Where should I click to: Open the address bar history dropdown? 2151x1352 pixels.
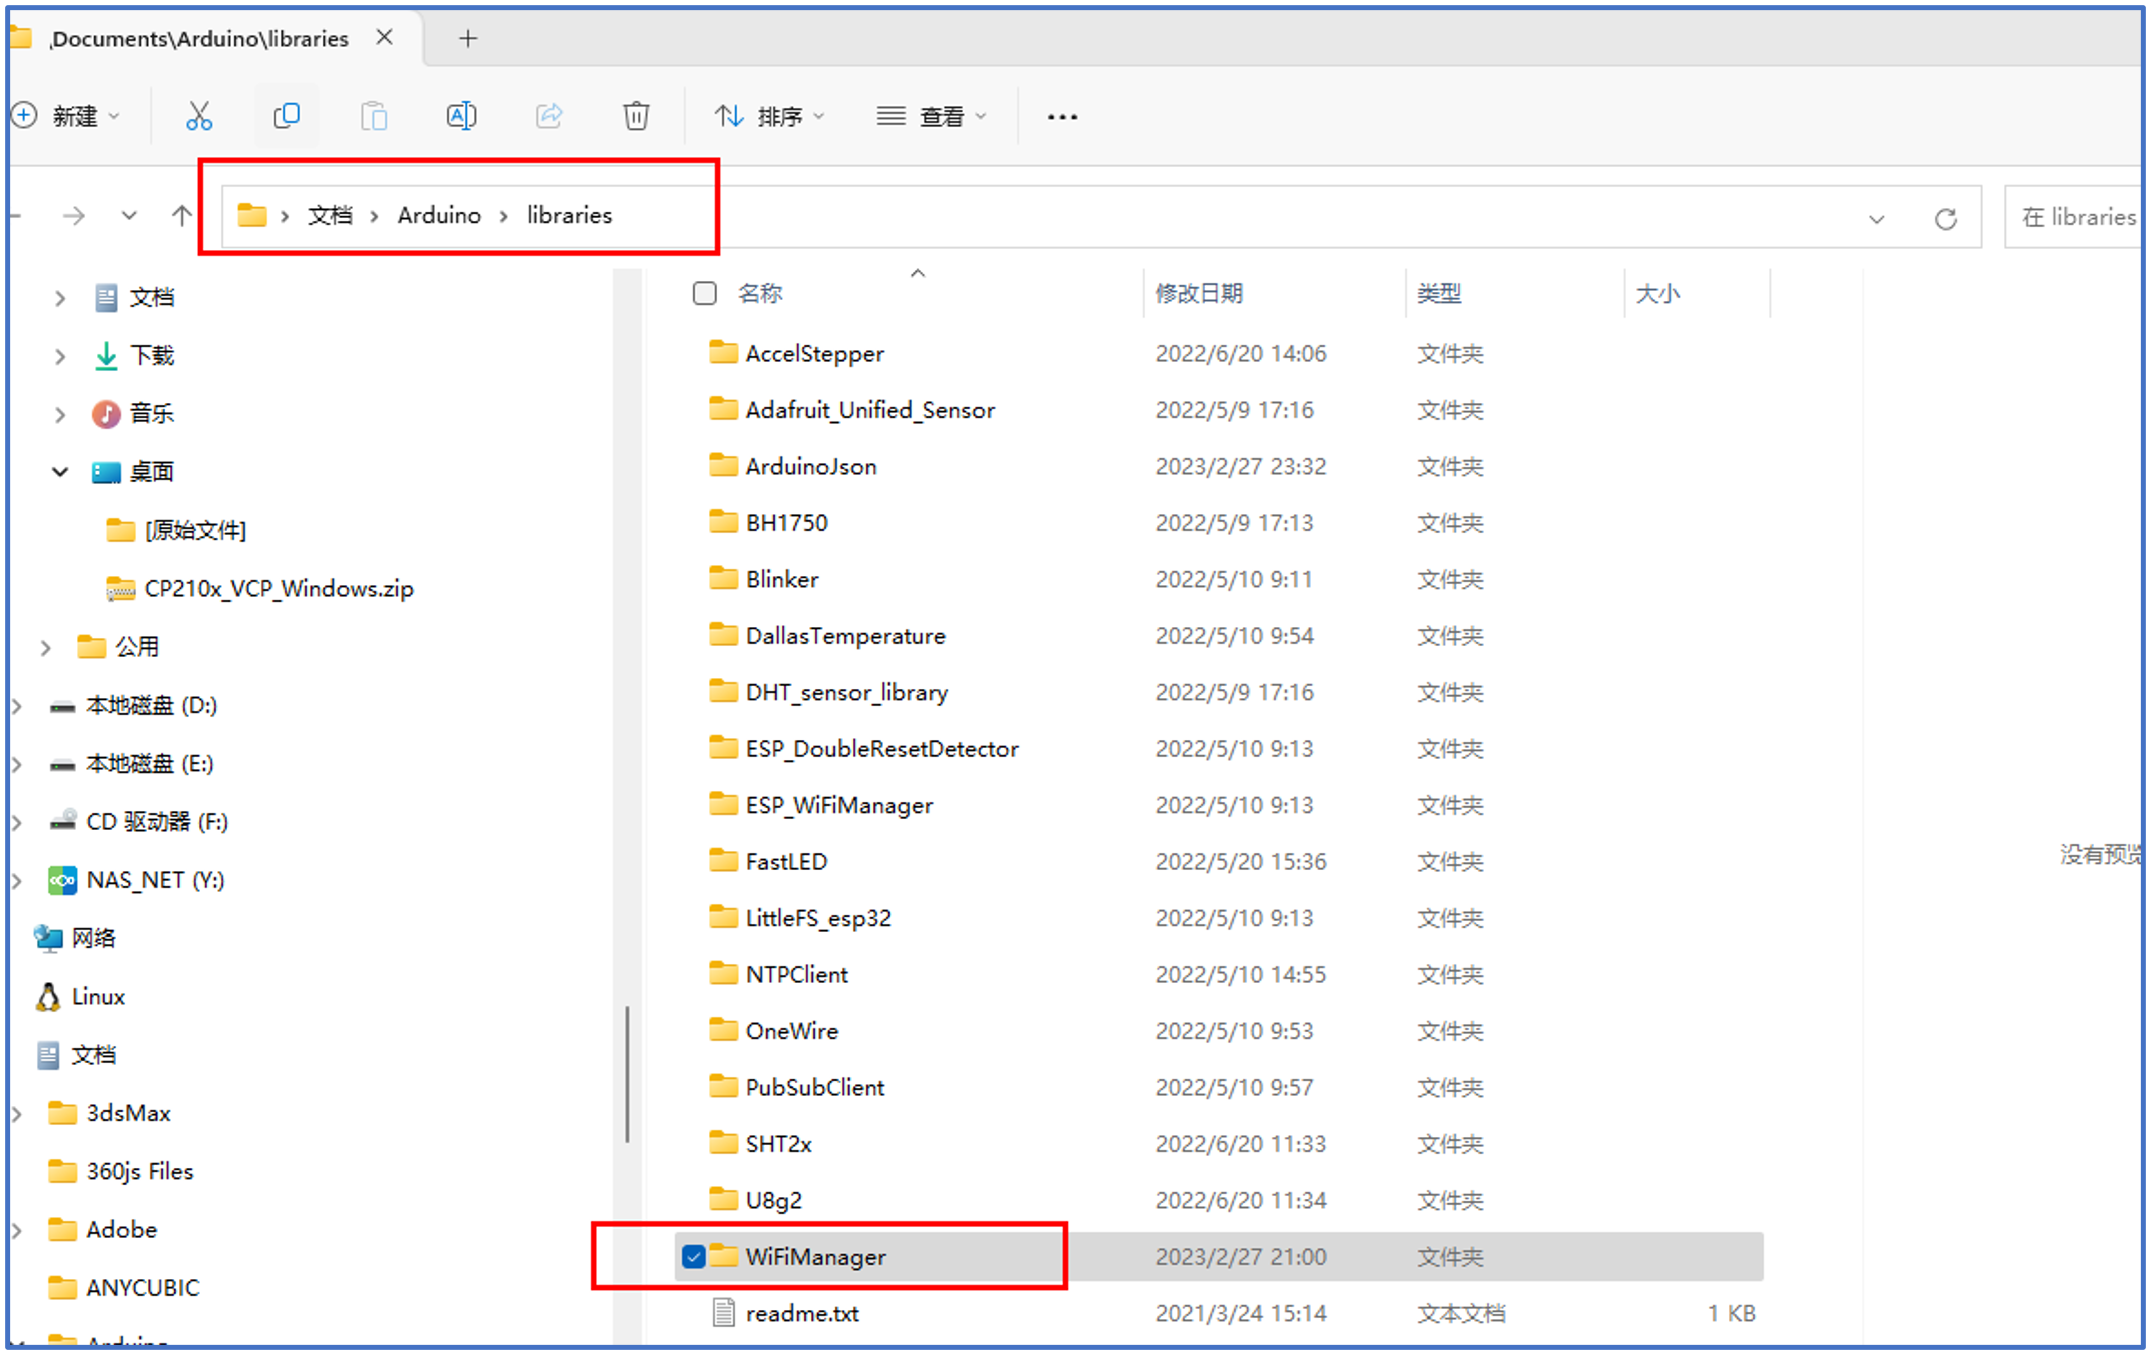pyautogui.click(x=1876, y=218)
